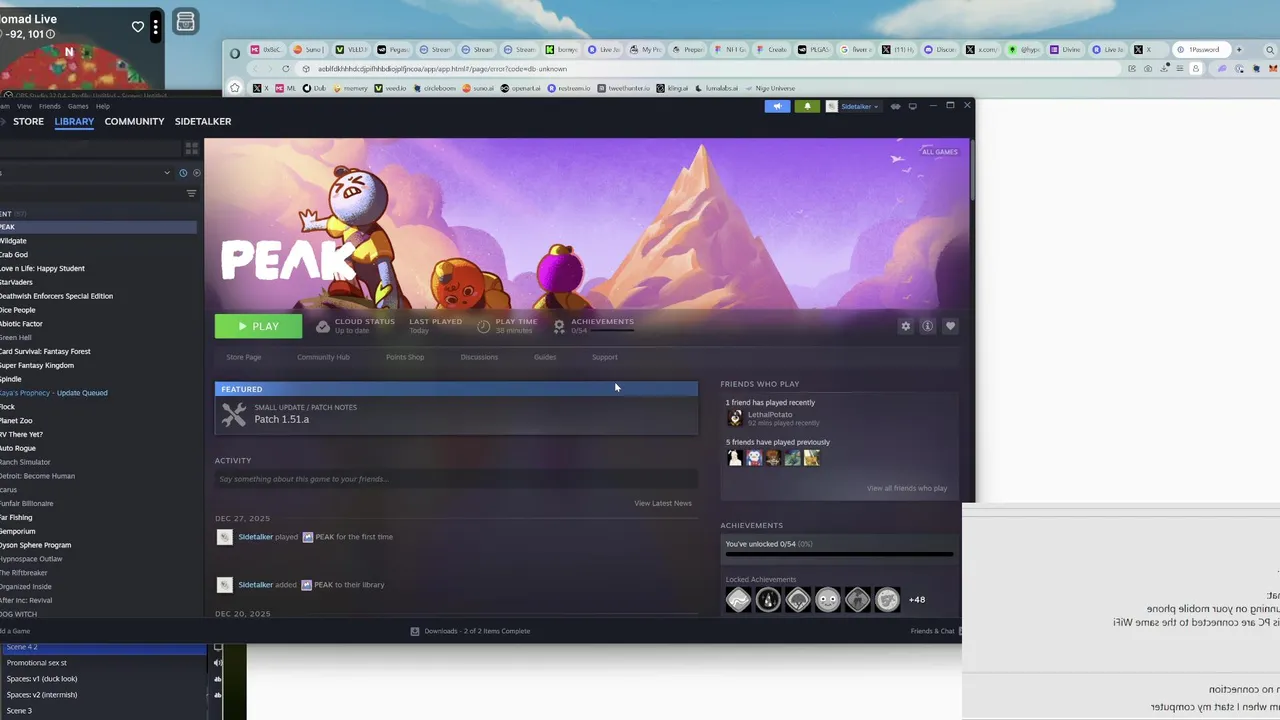Click the ready-to-play filter icon

click(x=196, y=173)
